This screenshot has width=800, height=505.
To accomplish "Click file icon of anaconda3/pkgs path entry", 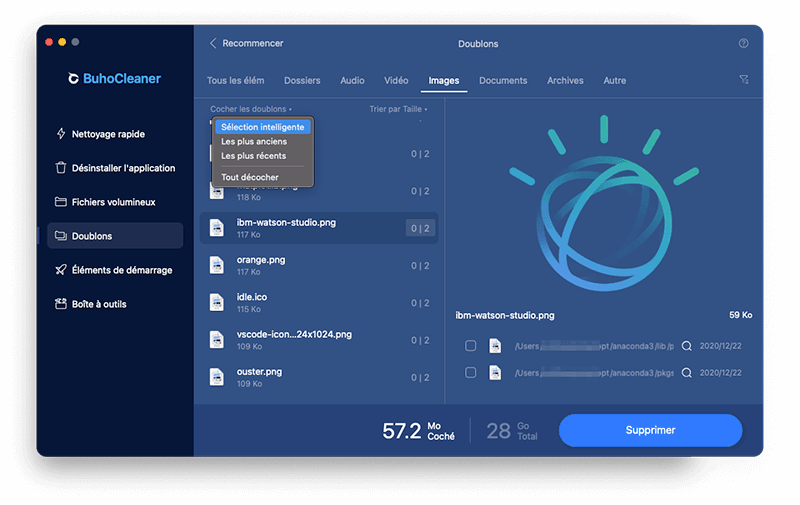I will pyautogui.click(x=495, y=373).
